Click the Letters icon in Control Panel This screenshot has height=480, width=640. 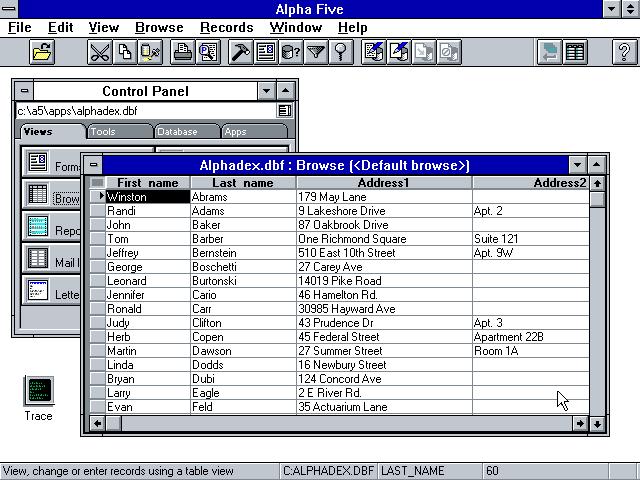pyautogui.click(x=38, y=290)
